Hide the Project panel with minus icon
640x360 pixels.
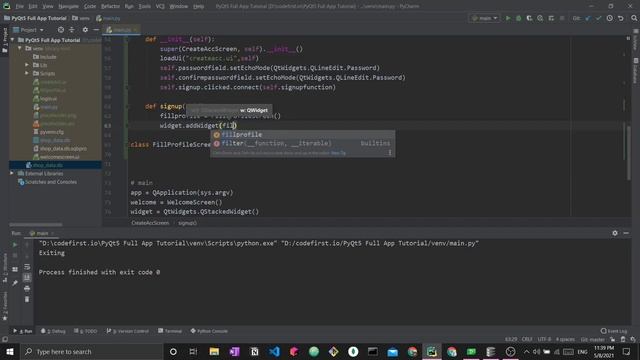tap(96, 30)
